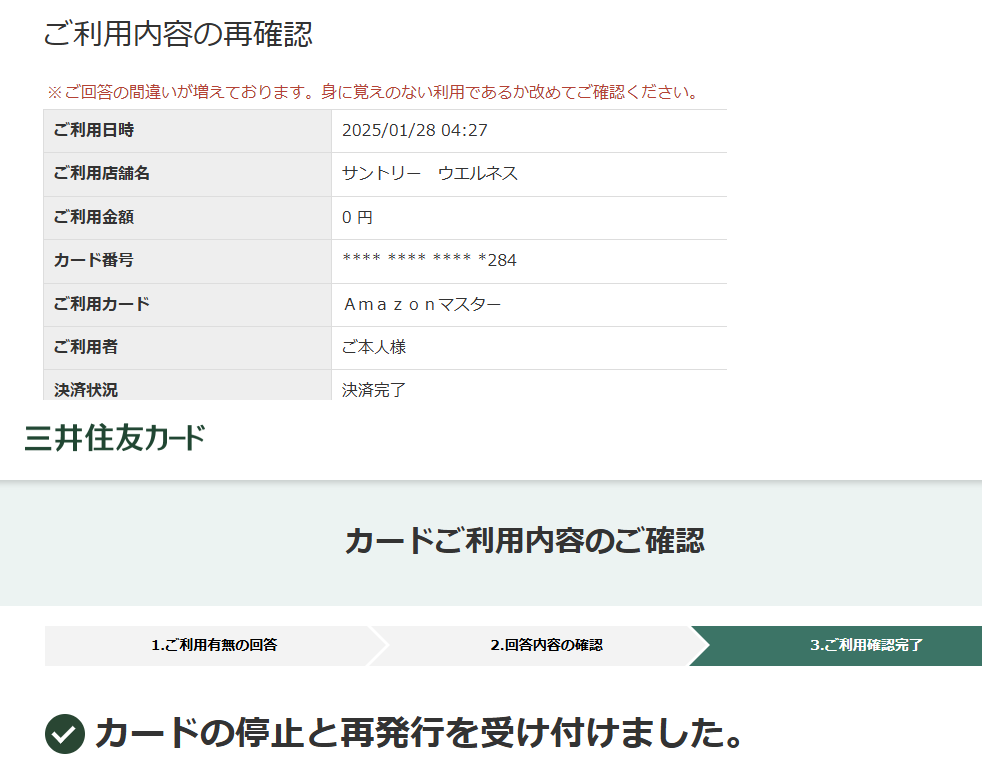Click the 三井住友カード logo

[115, 438]
